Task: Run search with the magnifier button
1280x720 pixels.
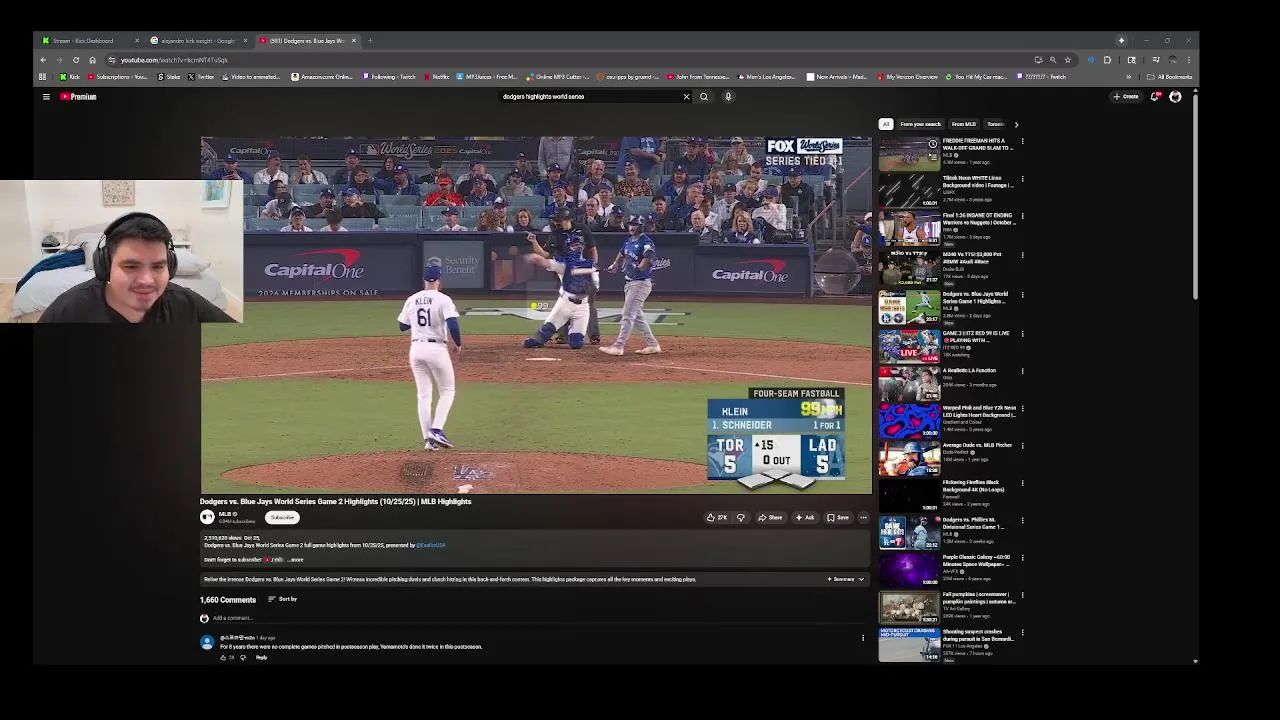Action: [704, 97]
